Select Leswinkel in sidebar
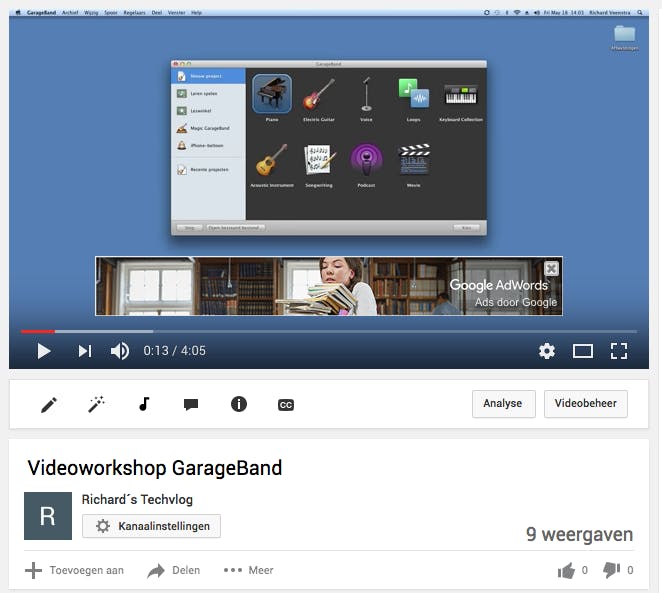This screenshot has height=593, width=662. [208, 111]
